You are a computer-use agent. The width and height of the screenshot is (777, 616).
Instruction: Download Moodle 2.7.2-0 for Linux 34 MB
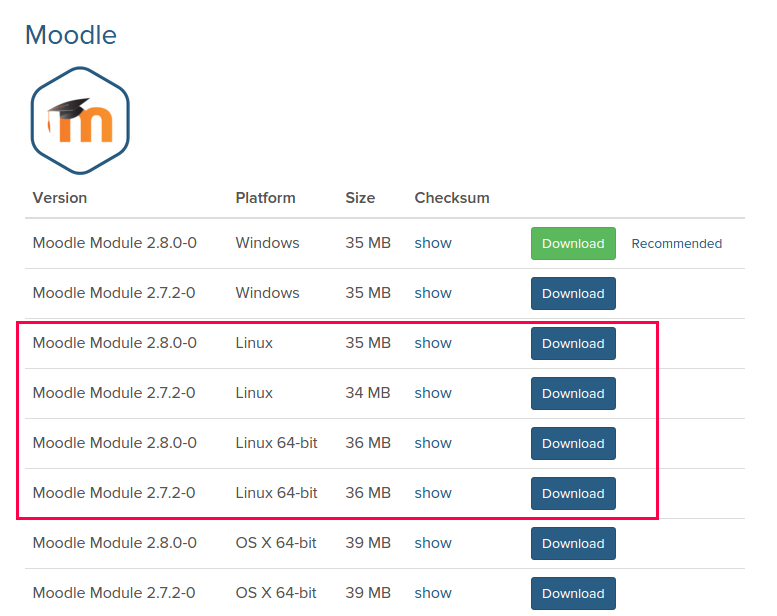[573, 393]
